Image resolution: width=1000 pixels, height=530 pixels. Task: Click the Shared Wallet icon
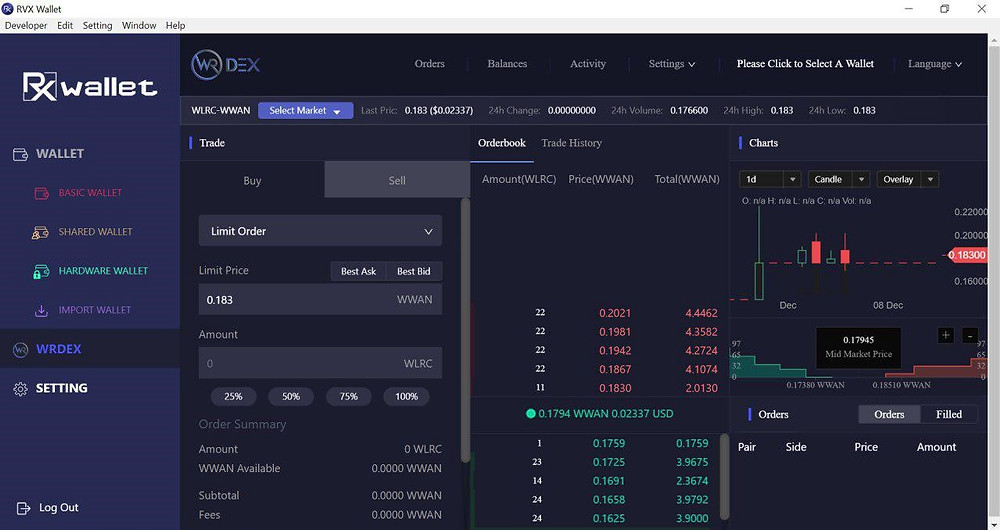[x=40, y=232]
